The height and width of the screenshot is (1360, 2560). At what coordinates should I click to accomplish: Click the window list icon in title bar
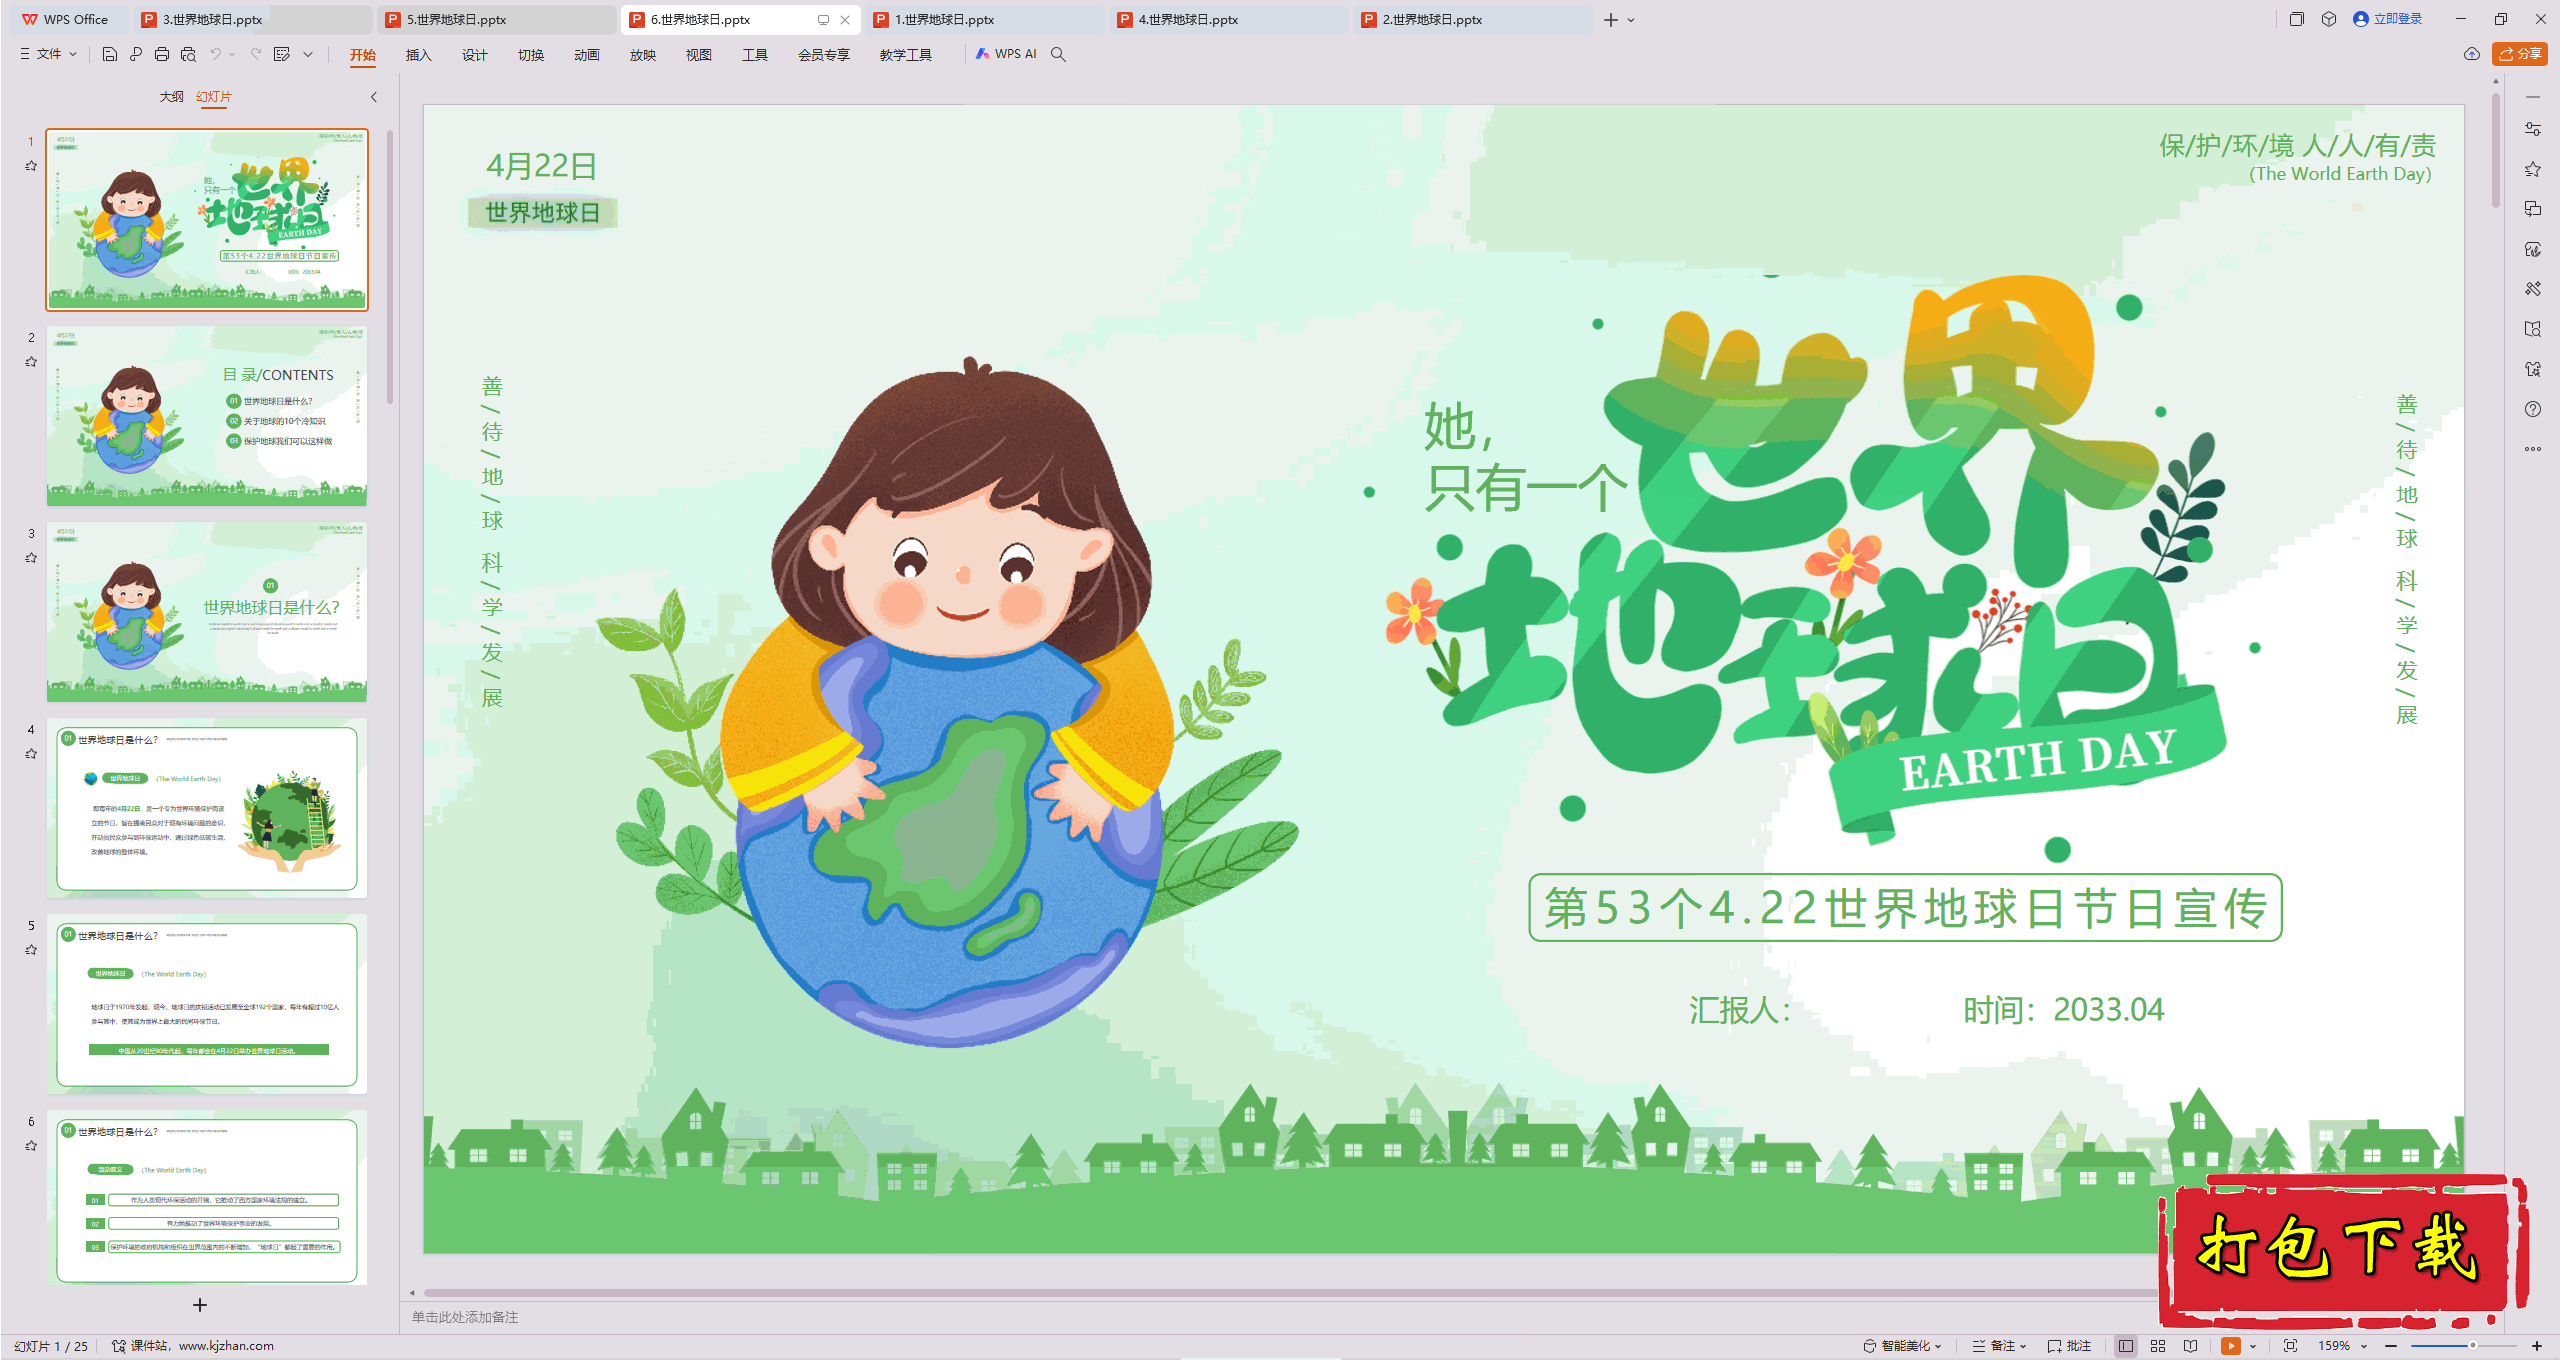point(2297,19)
